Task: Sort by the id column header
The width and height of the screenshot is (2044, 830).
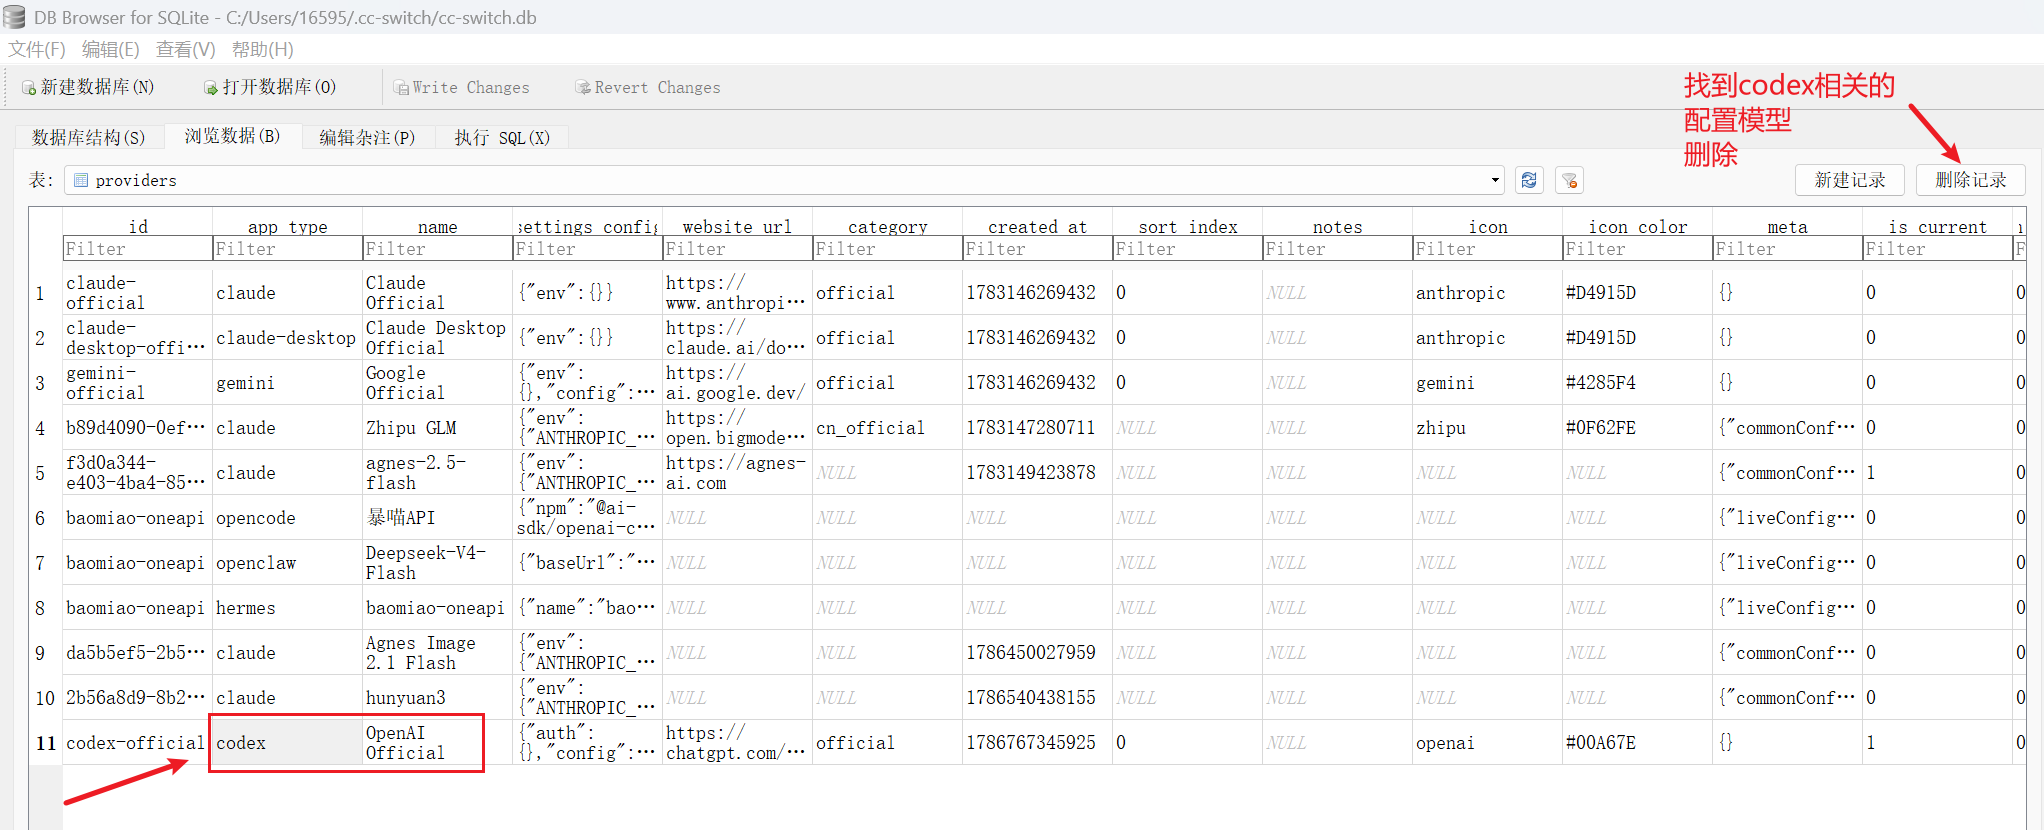Action: [x=138, y=226]
